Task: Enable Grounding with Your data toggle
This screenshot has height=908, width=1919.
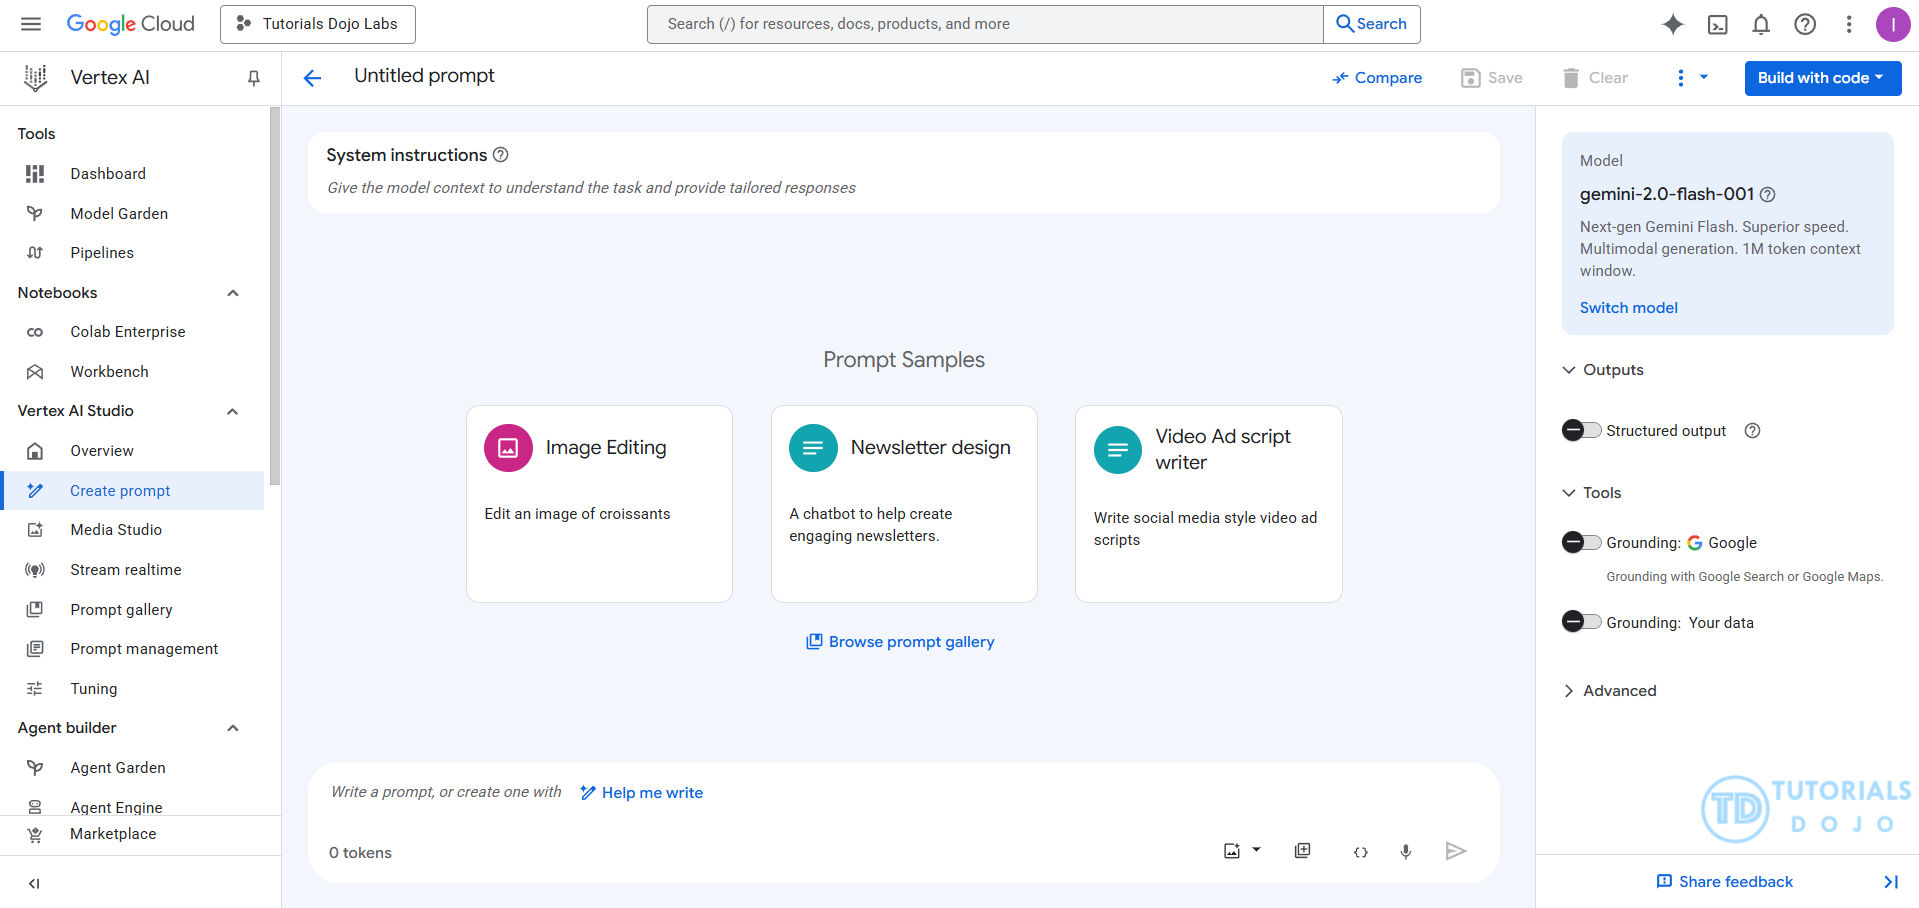Action: point(1581,622)
